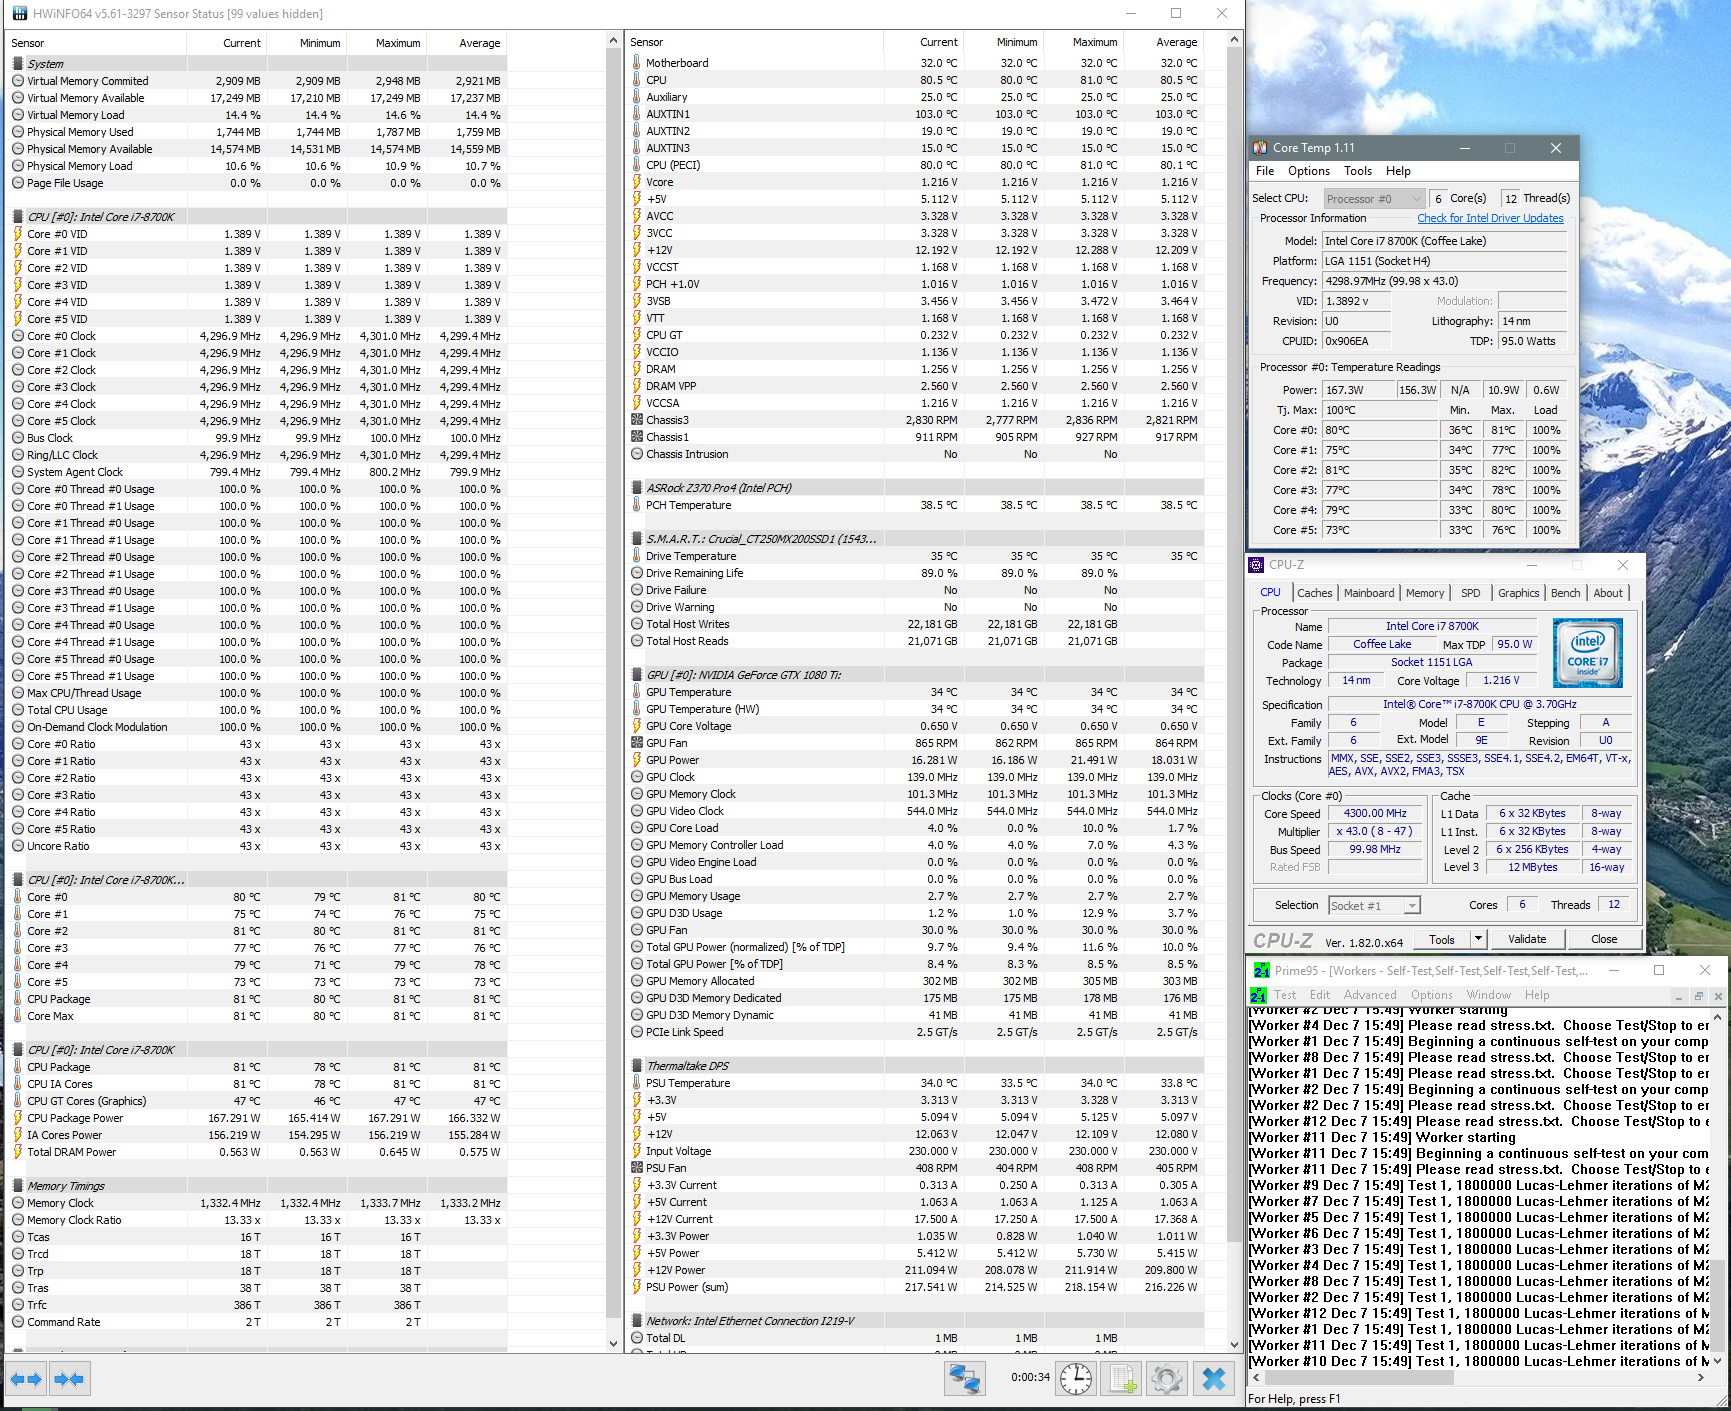Click the HWiNFO64 title bar app icon
The height and width of the screenshot is (1411, 1731).
(19, 13)
